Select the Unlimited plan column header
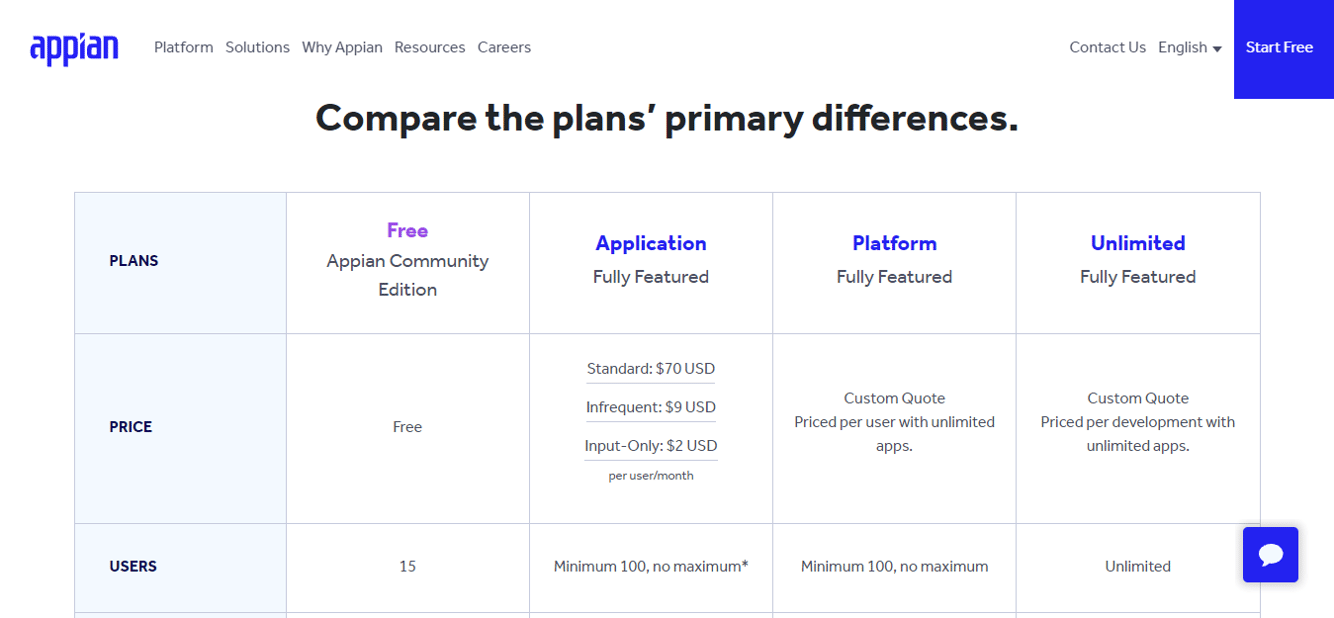This screenshot has height=618, width=1334. (1137, 243)
